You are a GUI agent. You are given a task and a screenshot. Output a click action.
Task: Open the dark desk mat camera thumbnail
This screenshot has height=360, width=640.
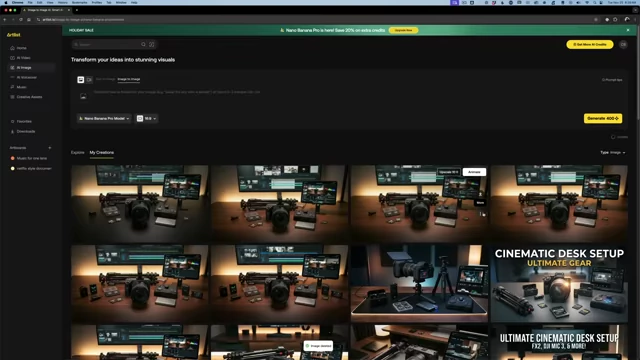point(419,284)
